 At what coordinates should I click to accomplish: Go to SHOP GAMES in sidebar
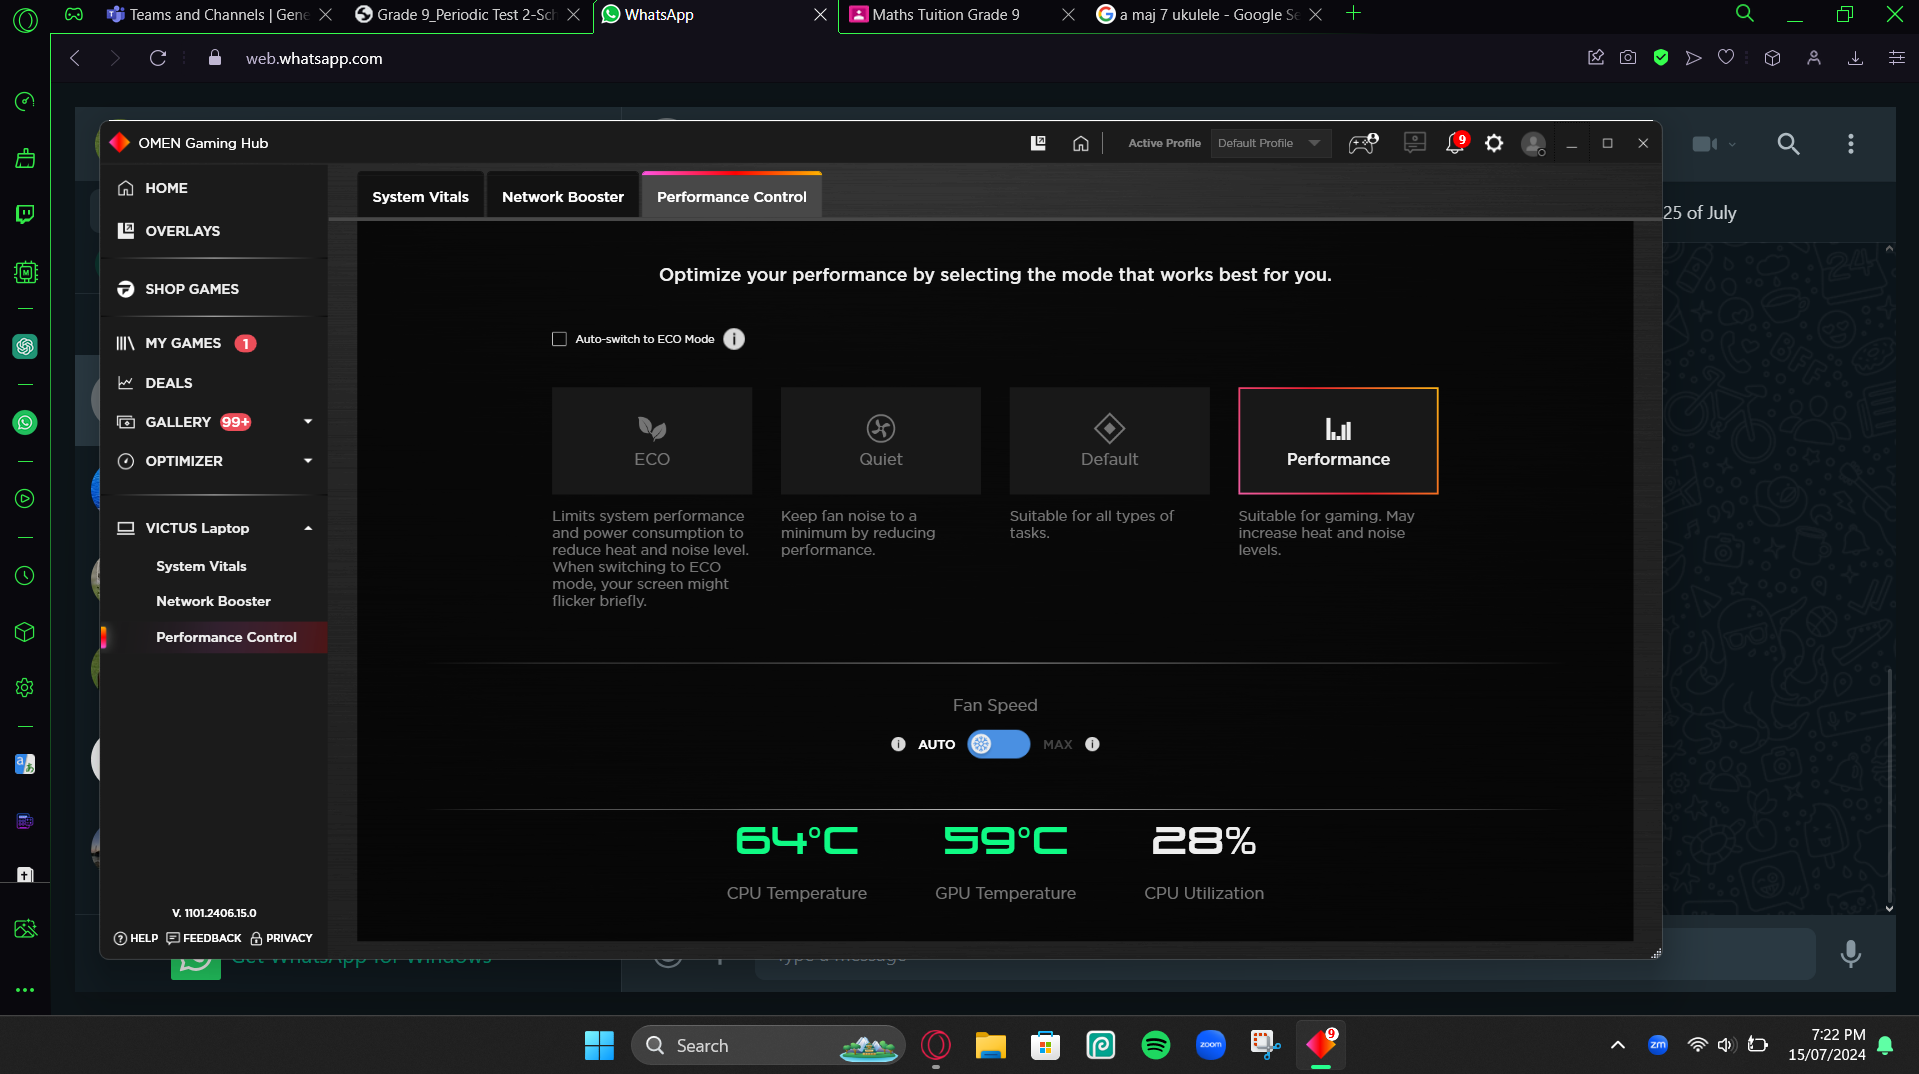(192, 289)
